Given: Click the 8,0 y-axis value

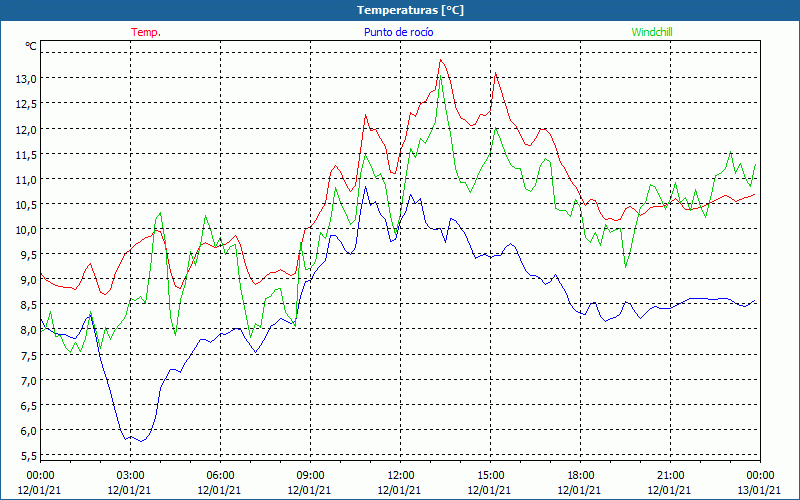Looking at the screenshot, I should pyautogui.click(x=28, y=330).
